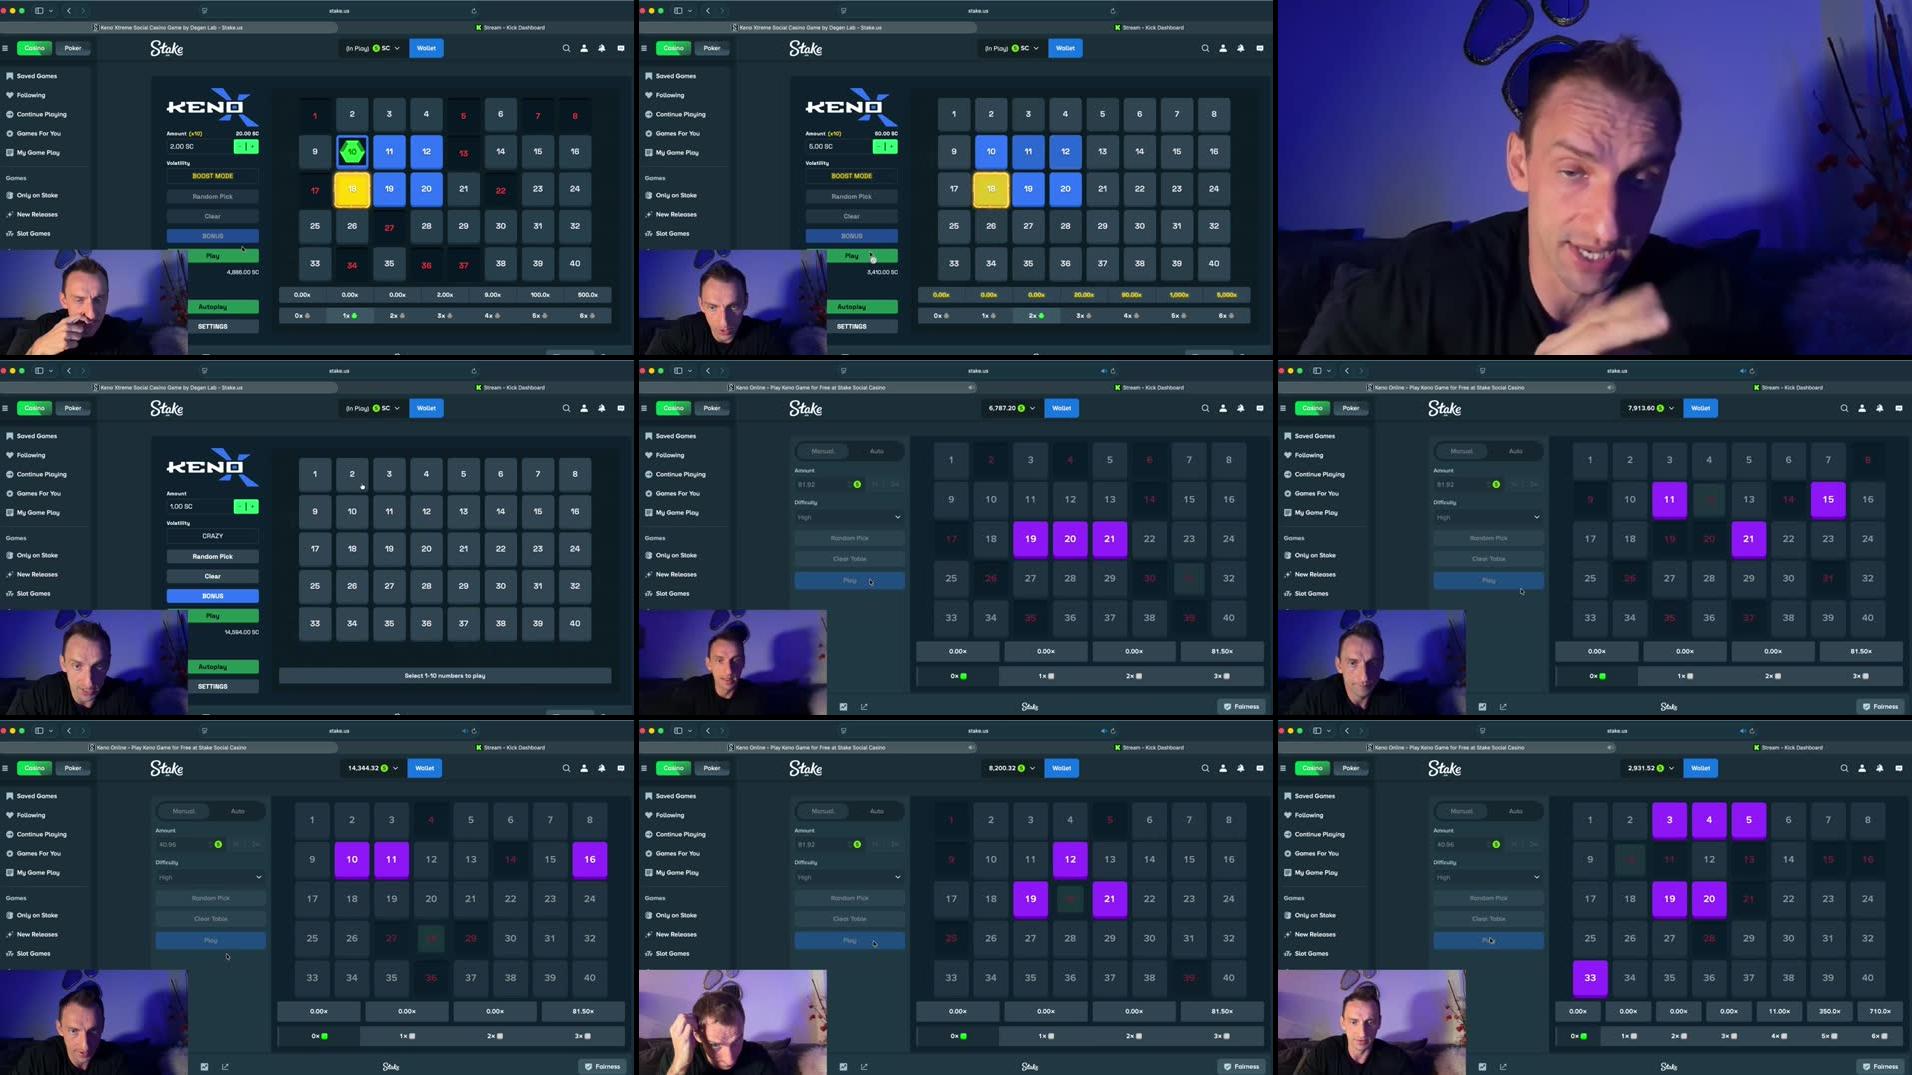Click the large streamer webcam feed
This screenshot has width=1912, height=1075.
1594,178
